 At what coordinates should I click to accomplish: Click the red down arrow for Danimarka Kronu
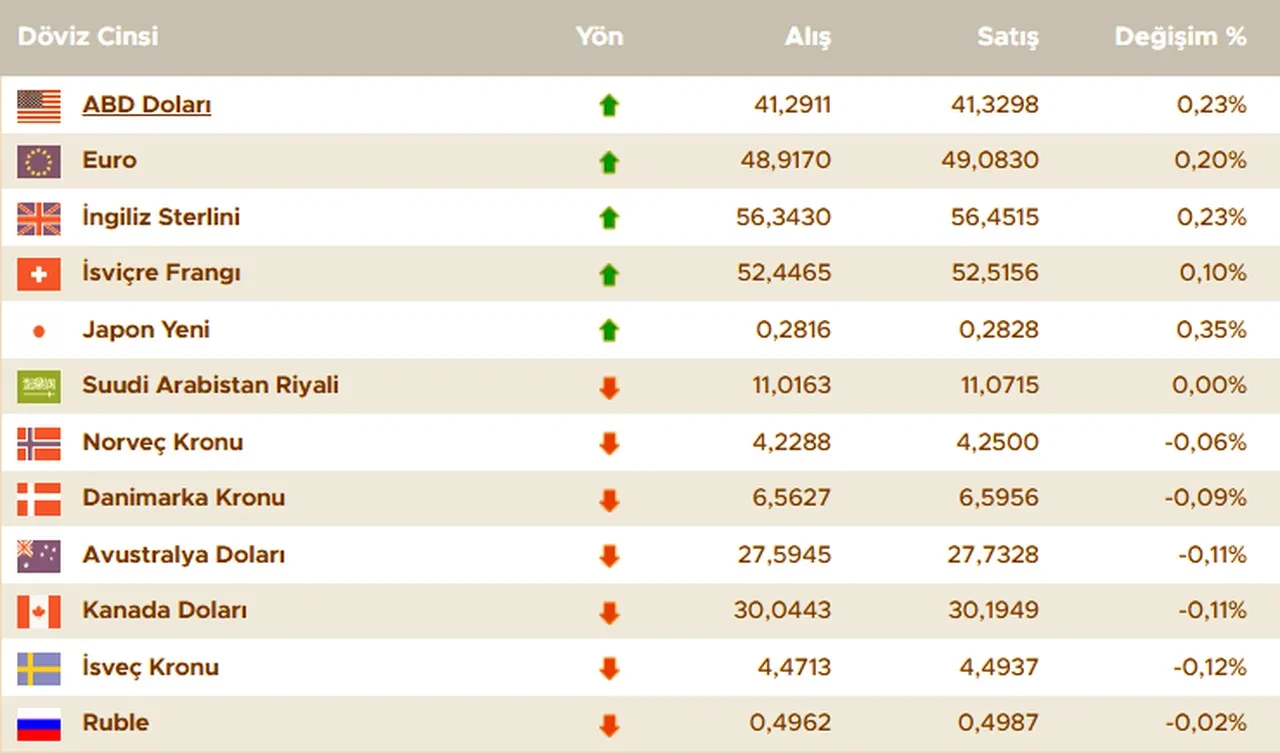(610, 498)
